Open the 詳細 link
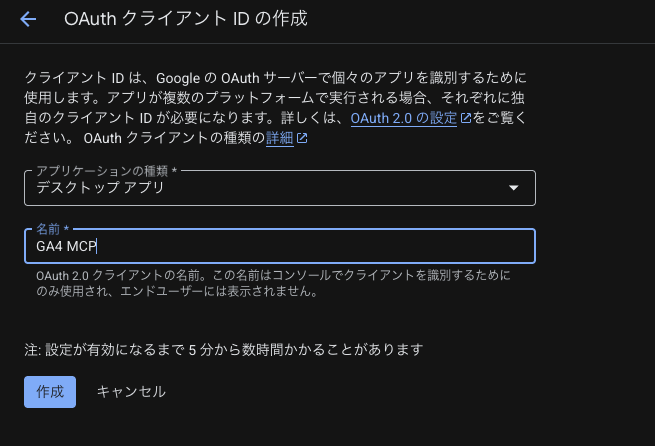This screenshot has width=655, height=446. click(x=279, y=138)
